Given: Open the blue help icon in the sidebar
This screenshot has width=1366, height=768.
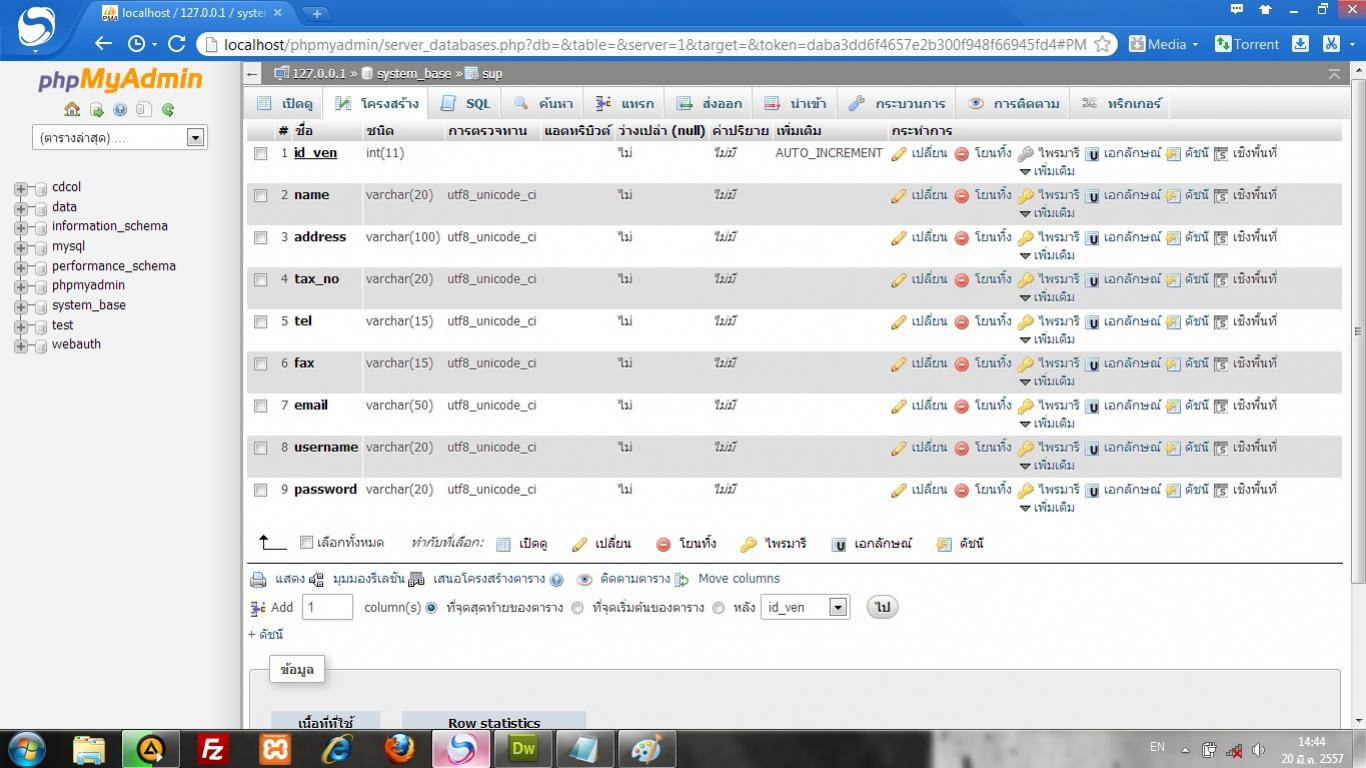Looking at the screenshot, I should [x=120, y=110].
